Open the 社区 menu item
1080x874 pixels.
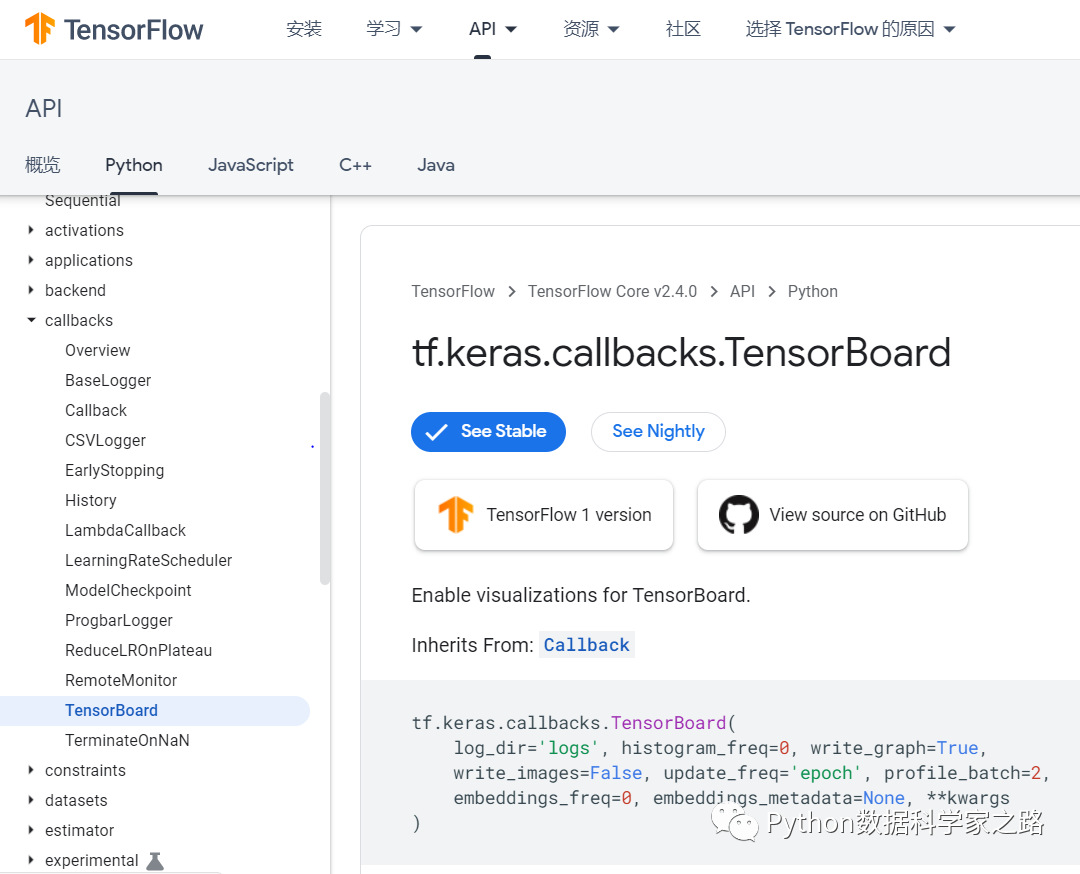(683, 29)
